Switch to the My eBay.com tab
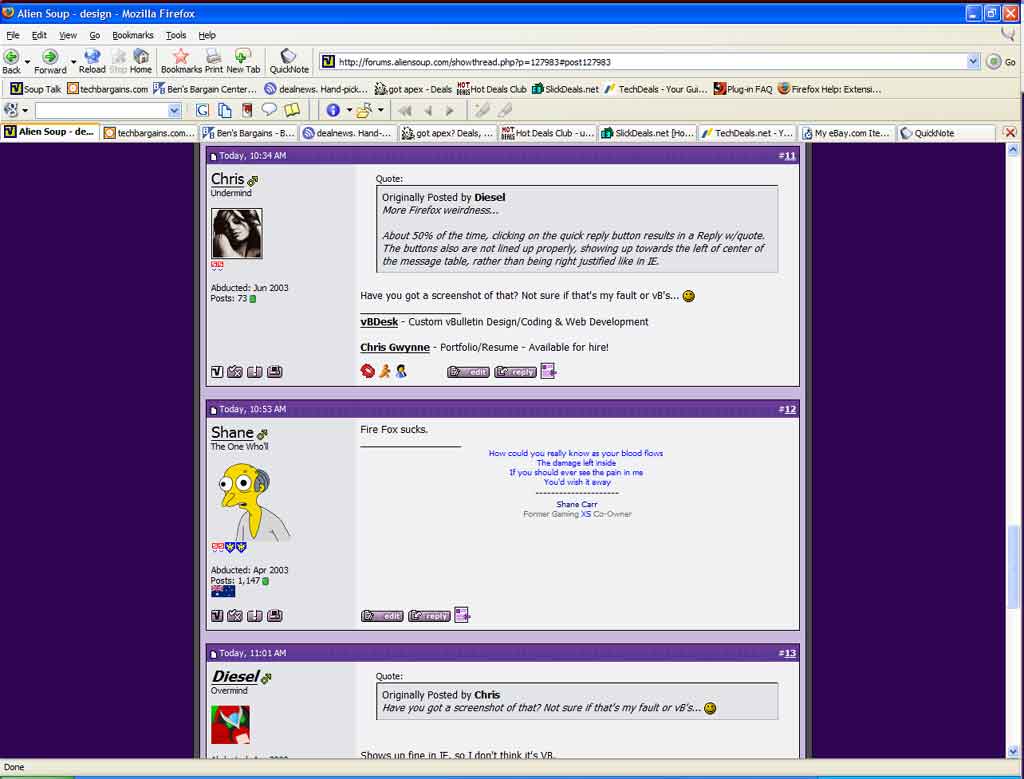Image resolution: width=1024 pixels, height=779 pixels. [x=846, y=133]
